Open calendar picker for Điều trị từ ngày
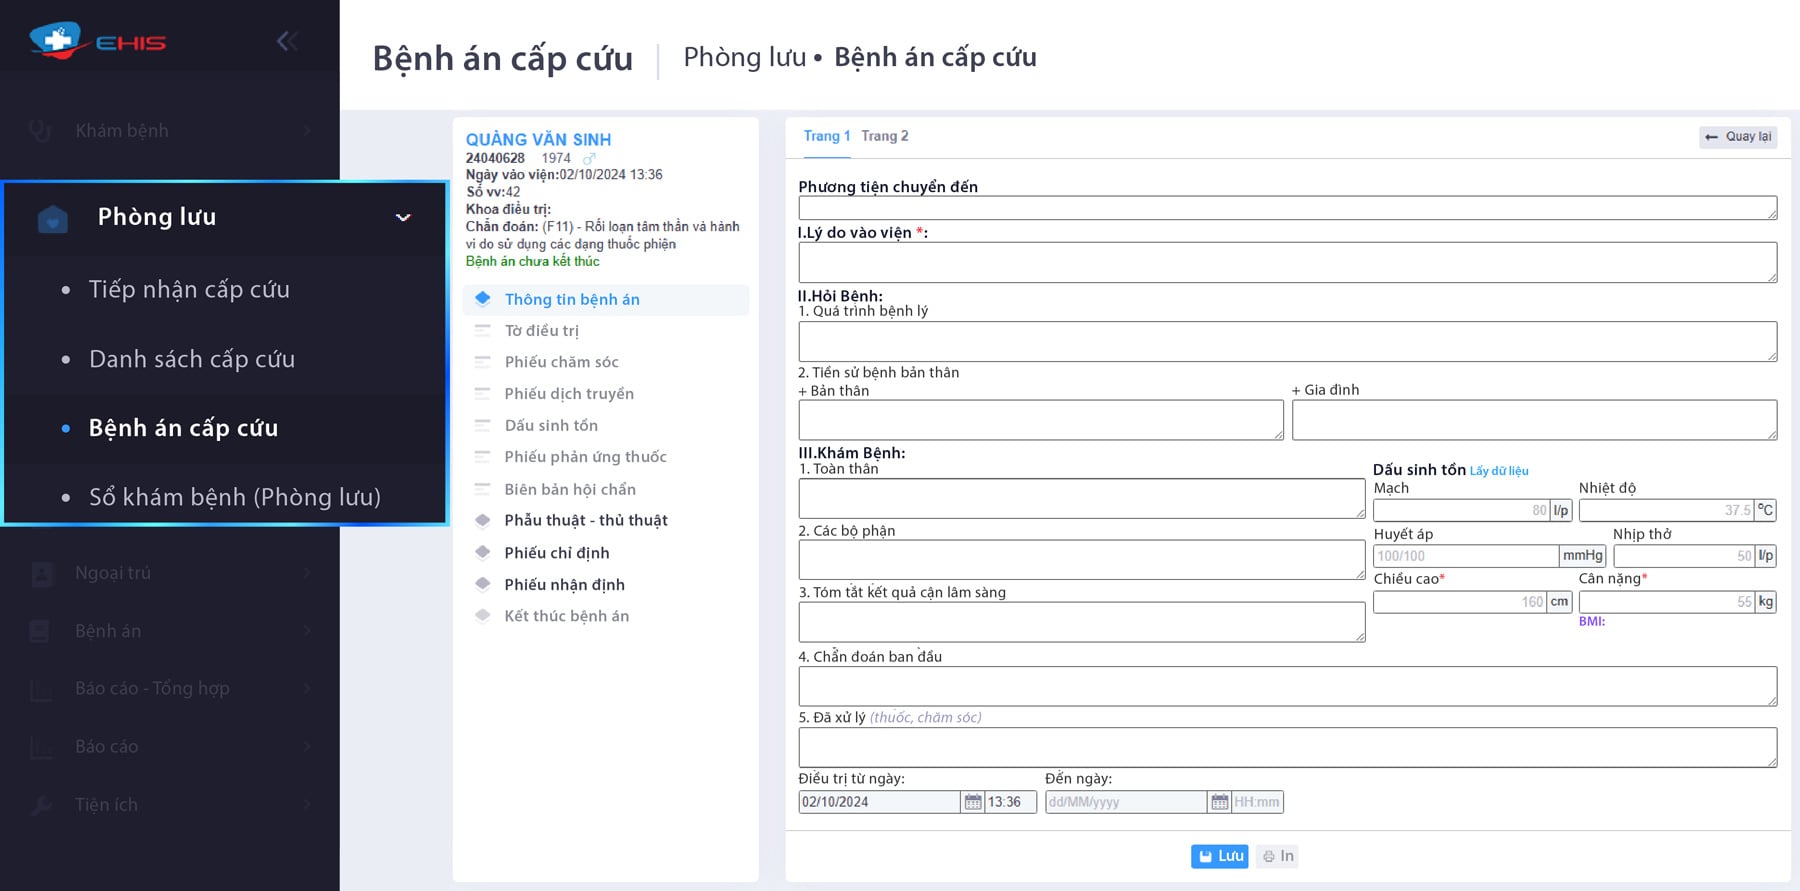1800x891 pixels. click(972, 802)
